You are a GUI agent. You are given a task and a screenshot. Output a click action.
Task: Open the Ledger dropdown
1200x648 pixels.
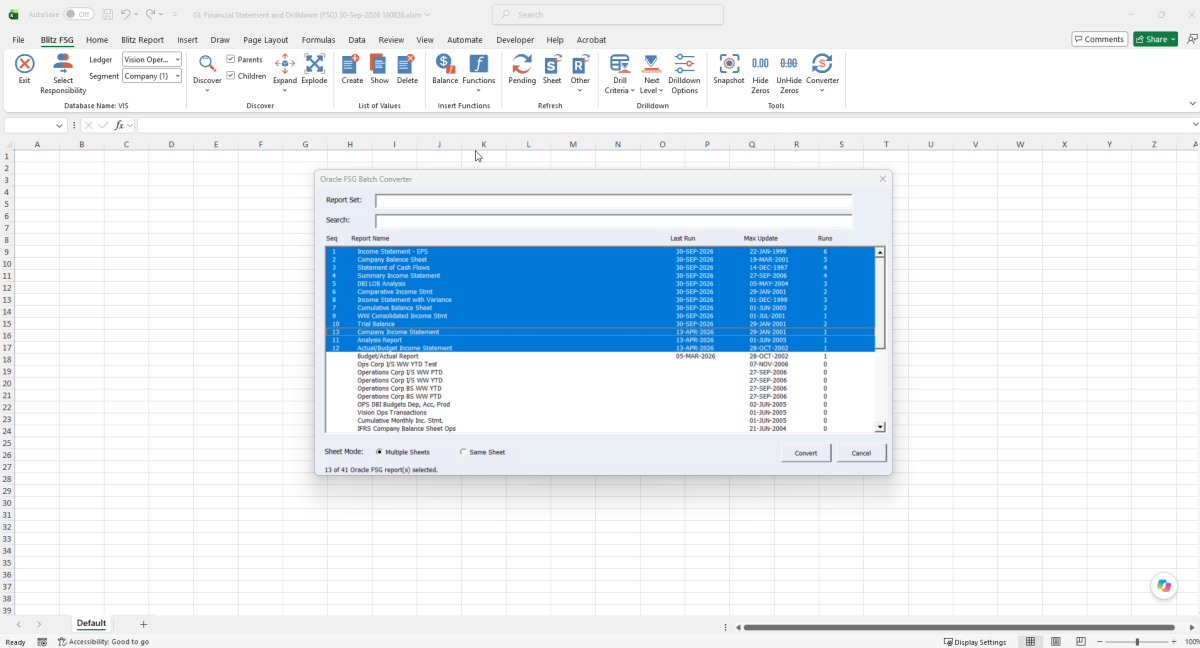click(x=177, y=60)
